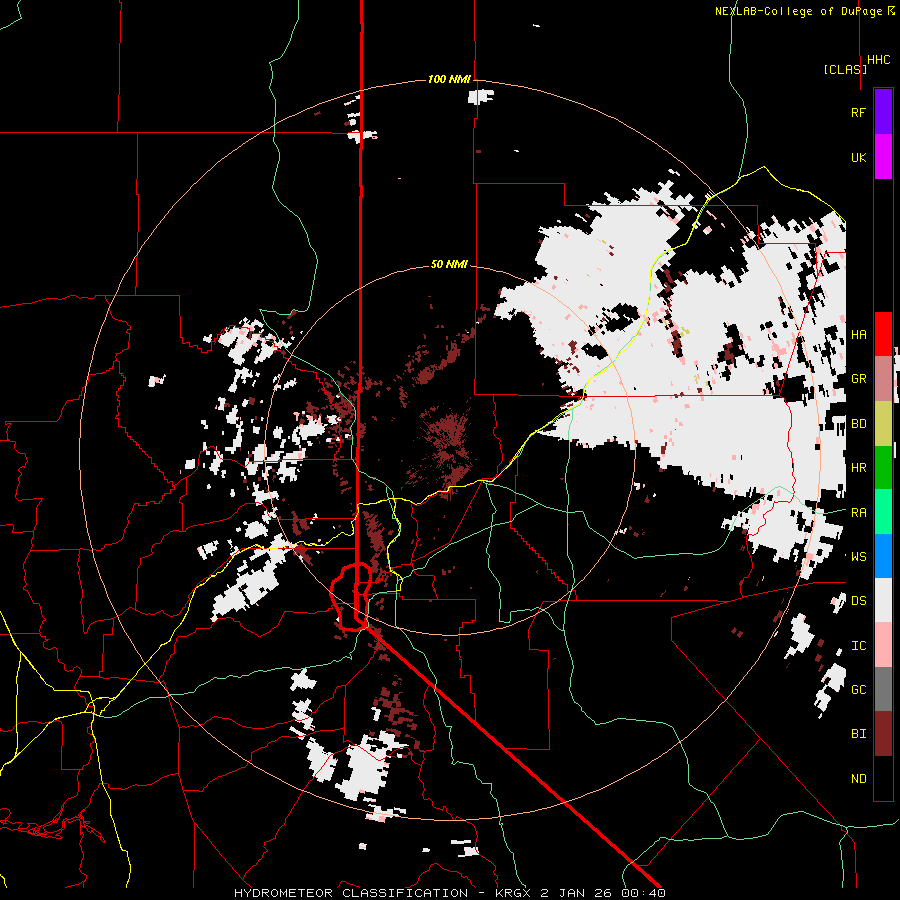This screenshot has height=900, width=900.
Task: Click the [CLAS] units label
Action: [x=845, y=69]
